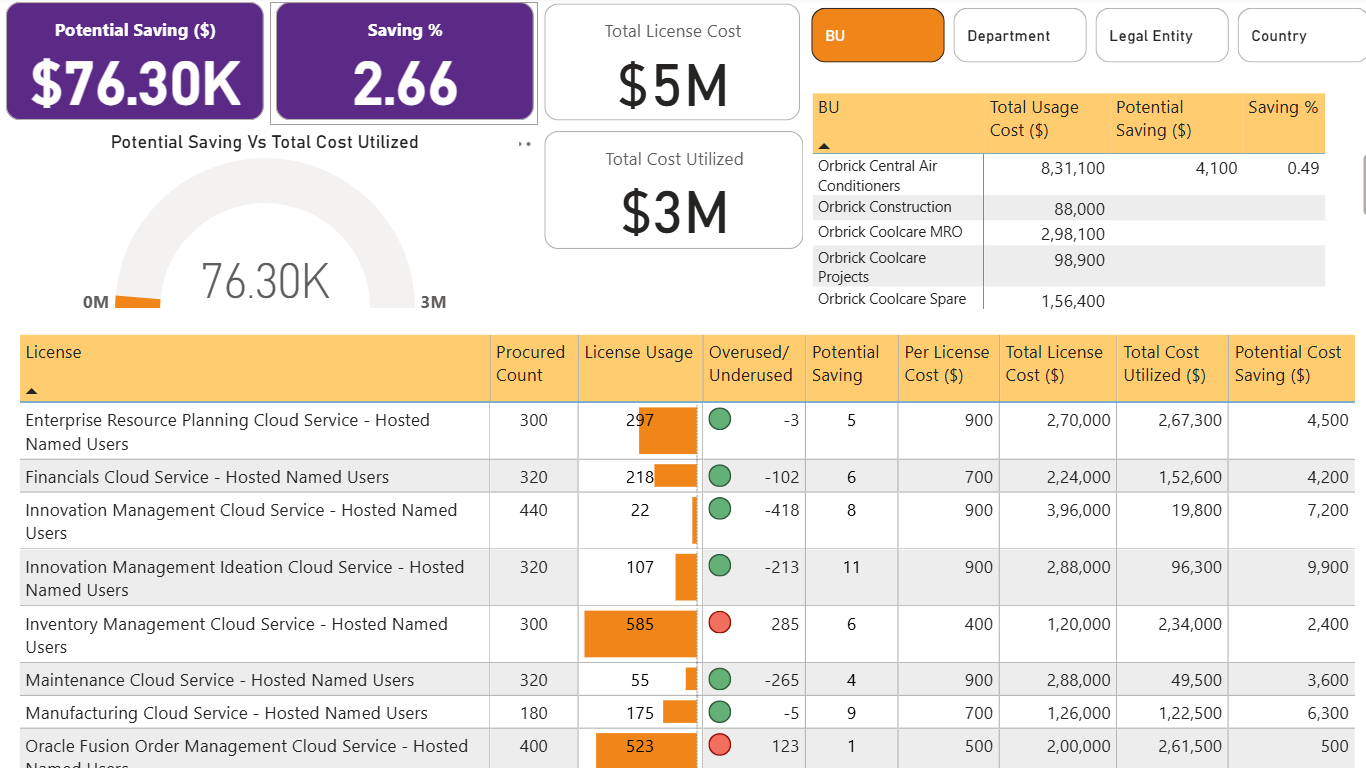Viewport: 1366px width, 769px height.
Task: Click the 585 usage data bar for Inventory Management
Action: click(x=640, y=634)
